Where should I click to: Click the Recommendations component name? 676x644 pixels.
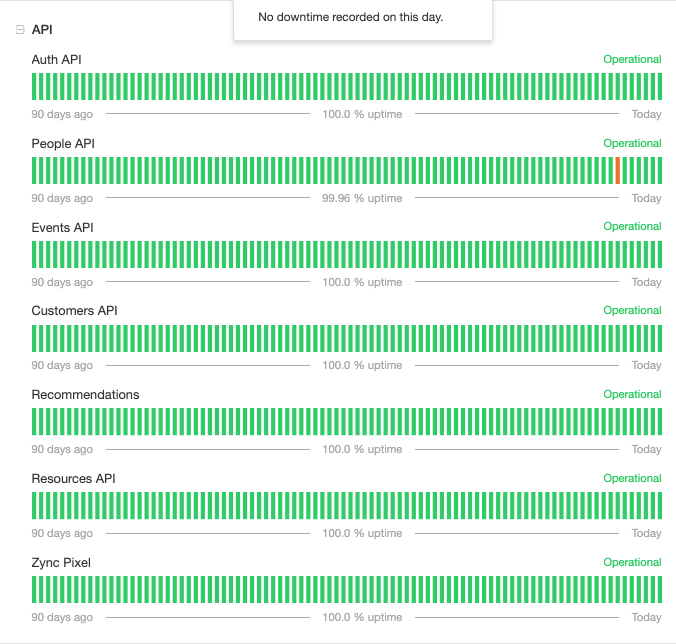click(85, 395)
